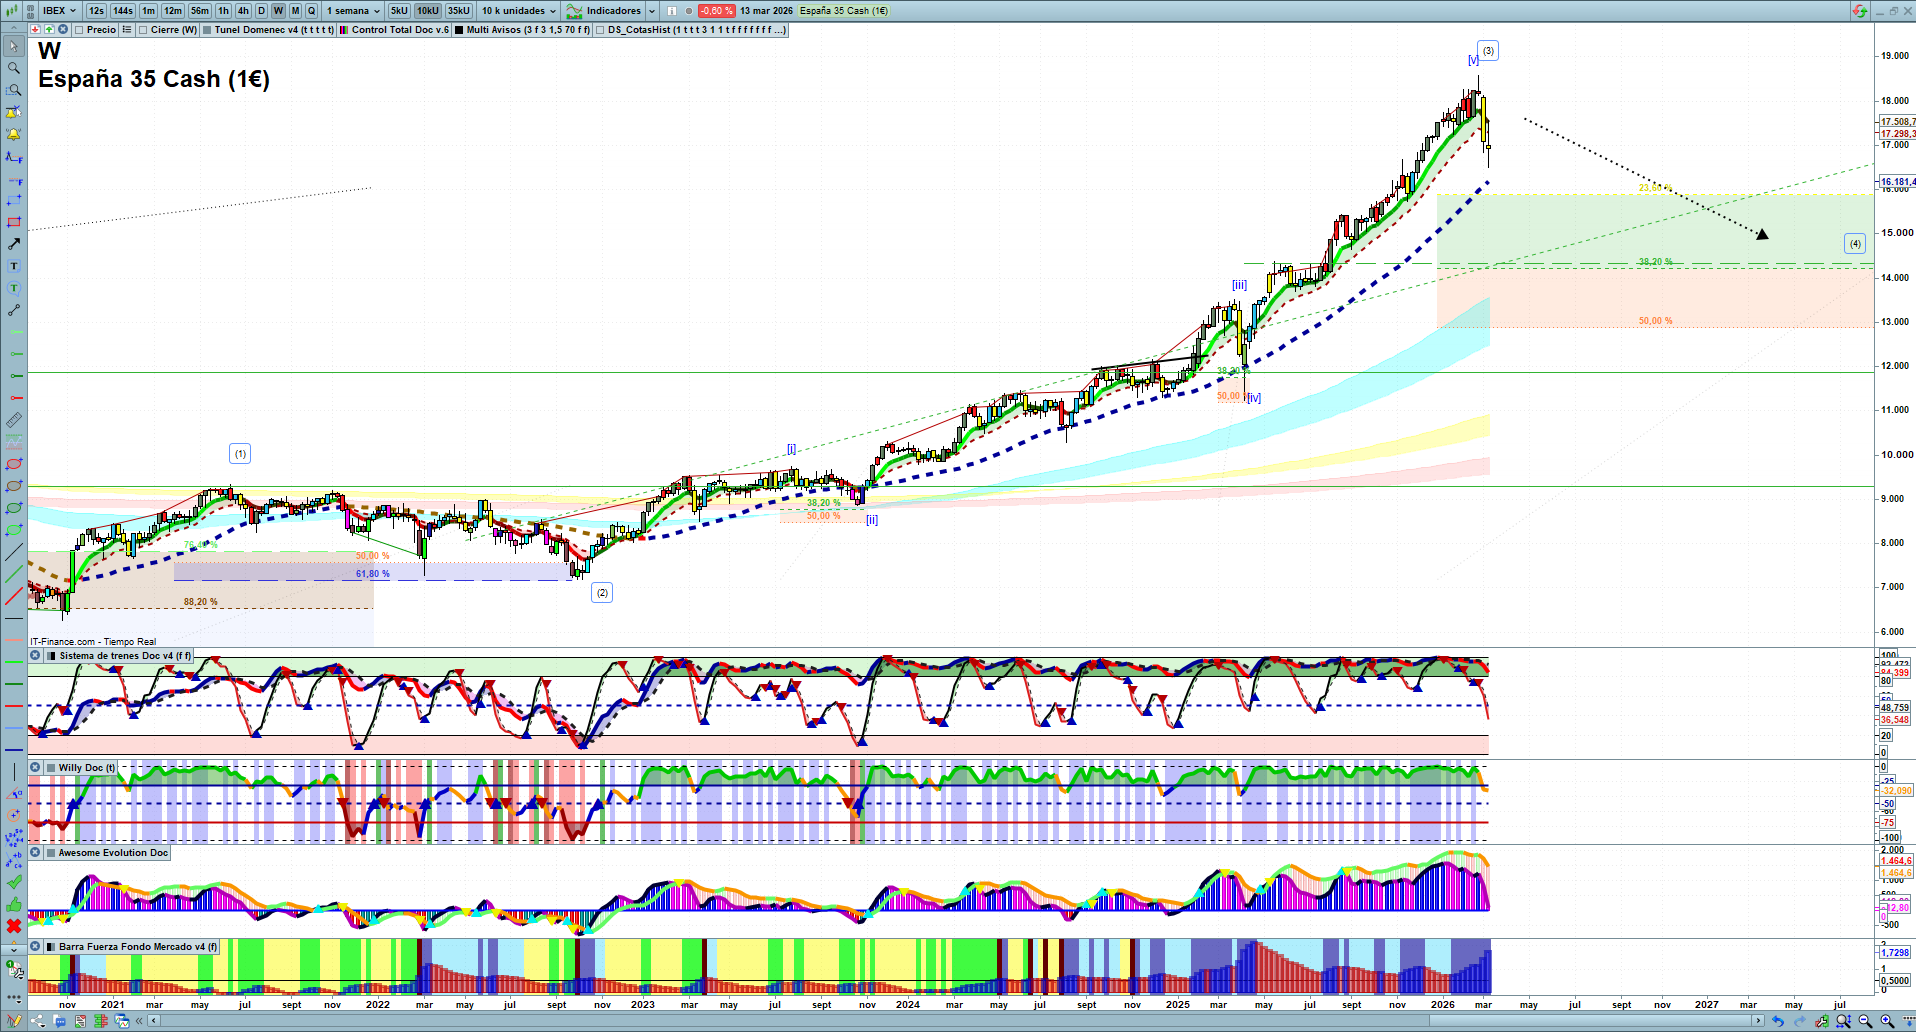Toggle the Precio checkbox
Viewport: 1916px width, 1032px height.
(x=81, y=30)
